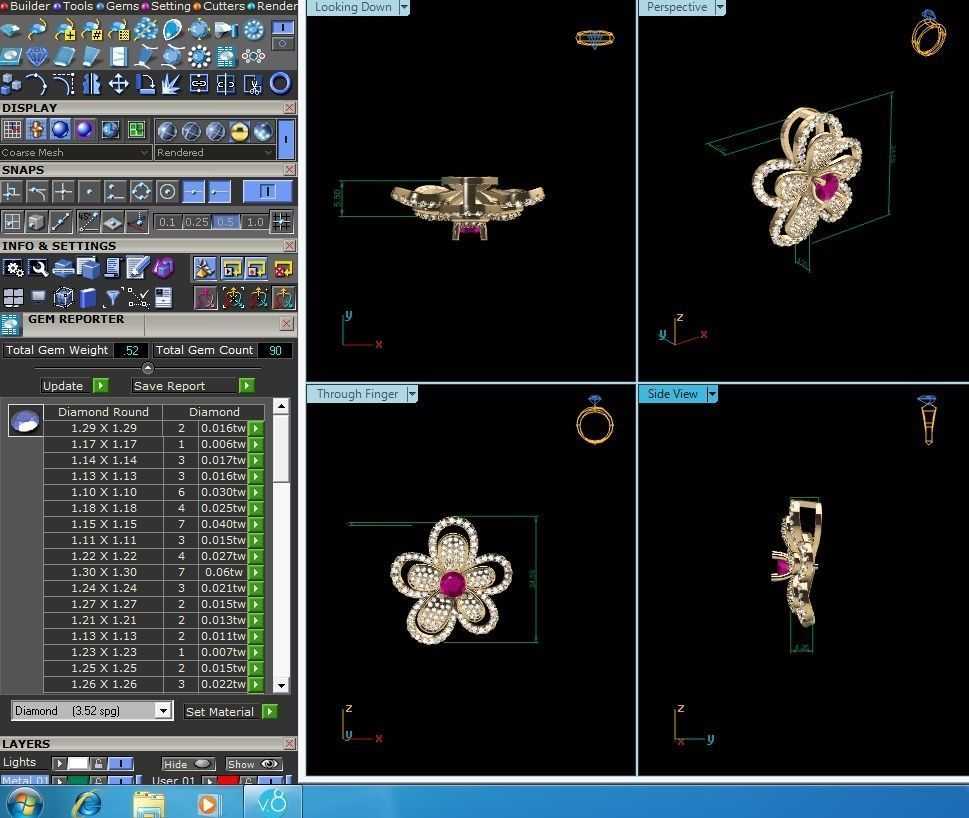Open the Gems menu
Viewport: 969px width, 818px height.
pyautogui.click(x=118, y=6)
